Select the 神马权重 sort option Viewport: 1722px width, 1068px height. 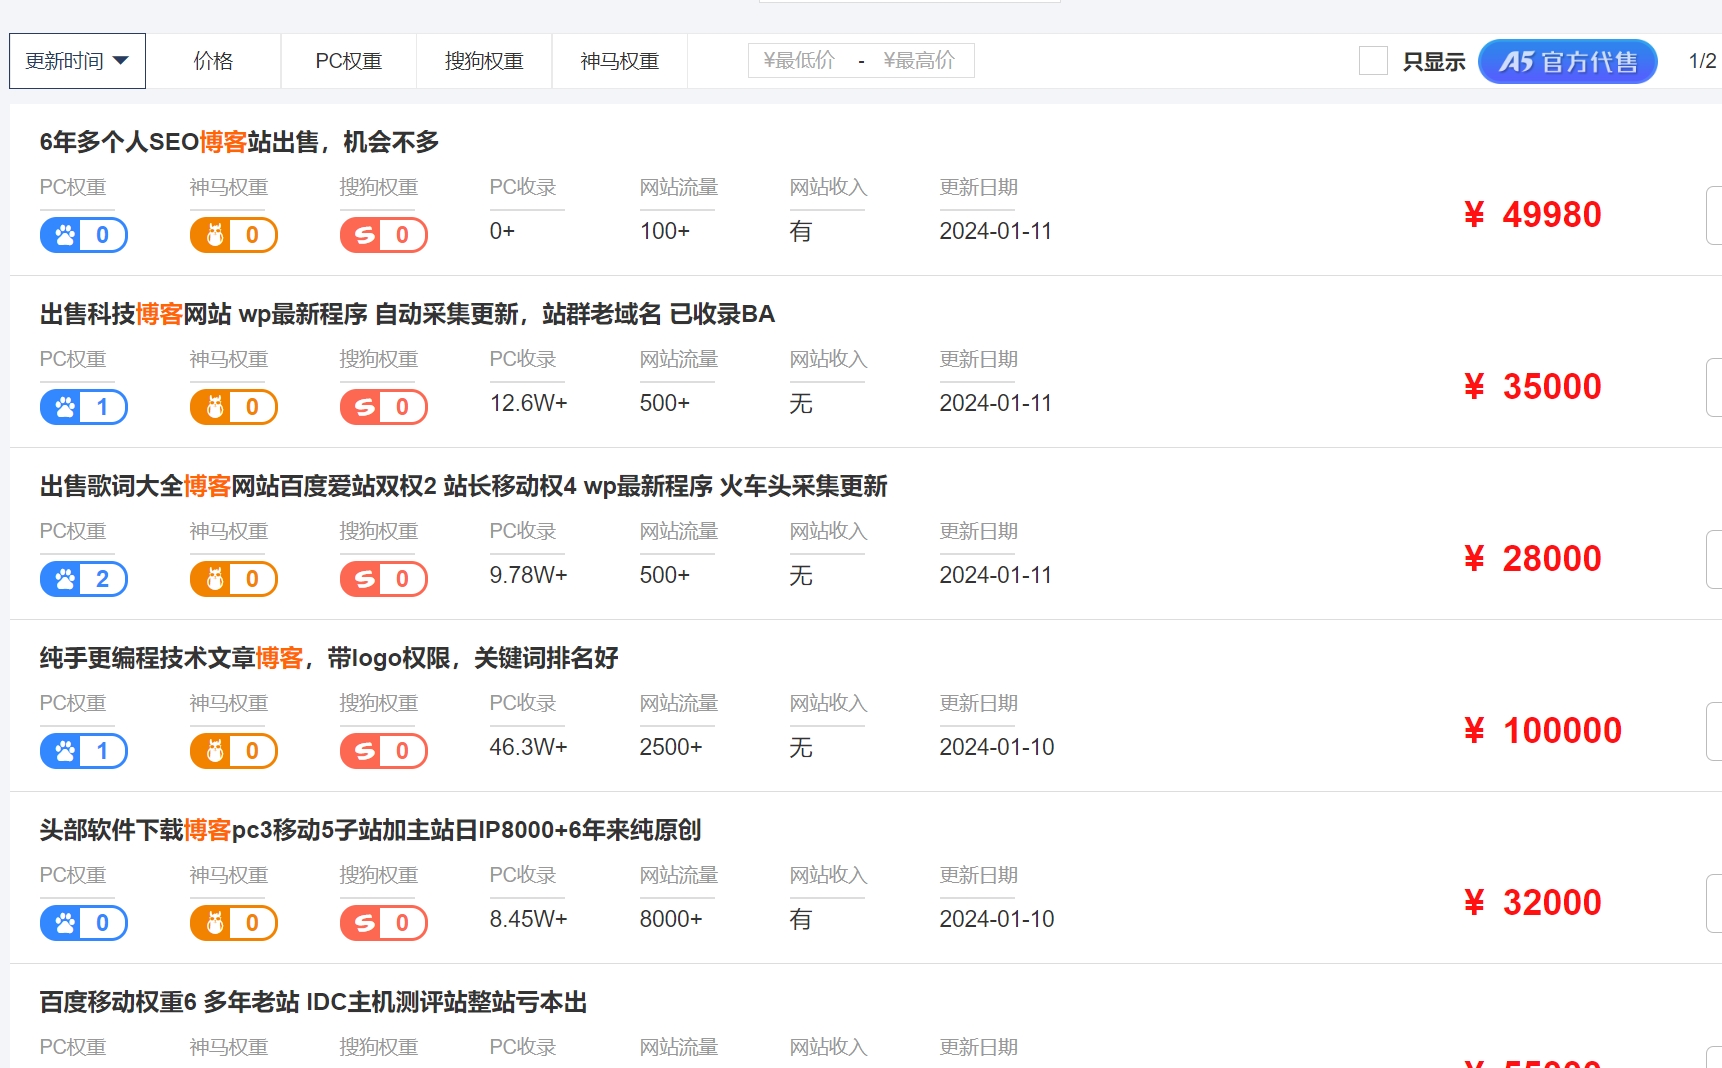click(x=620, y=61)
